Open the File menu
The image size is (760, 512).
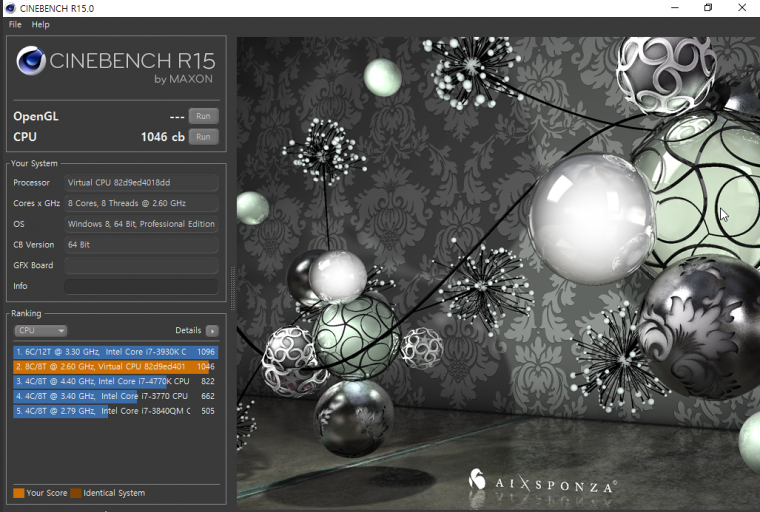tap(15, 24)
